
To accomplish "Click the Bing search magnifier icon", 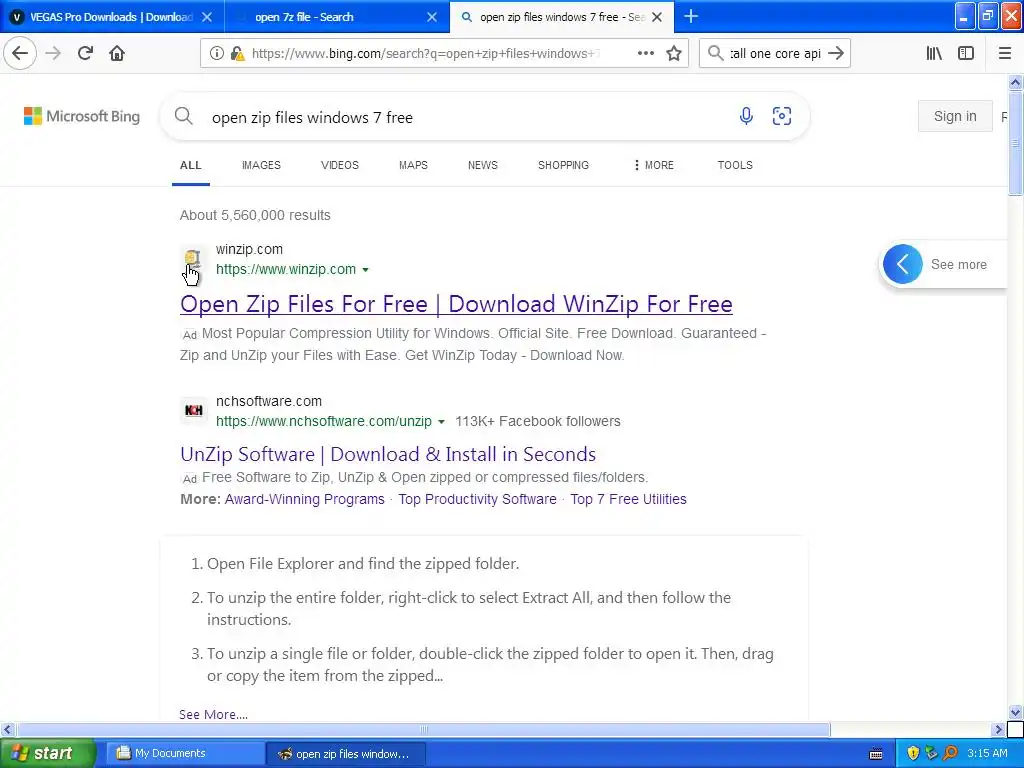I will click(x=184, y=116).
